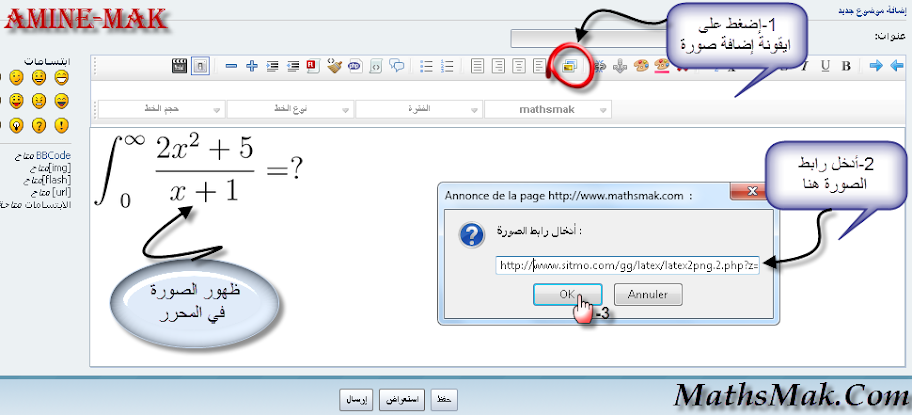The image size is (912, 415).
Task: Apply bulleted list formatting
Action: [426, 66]
